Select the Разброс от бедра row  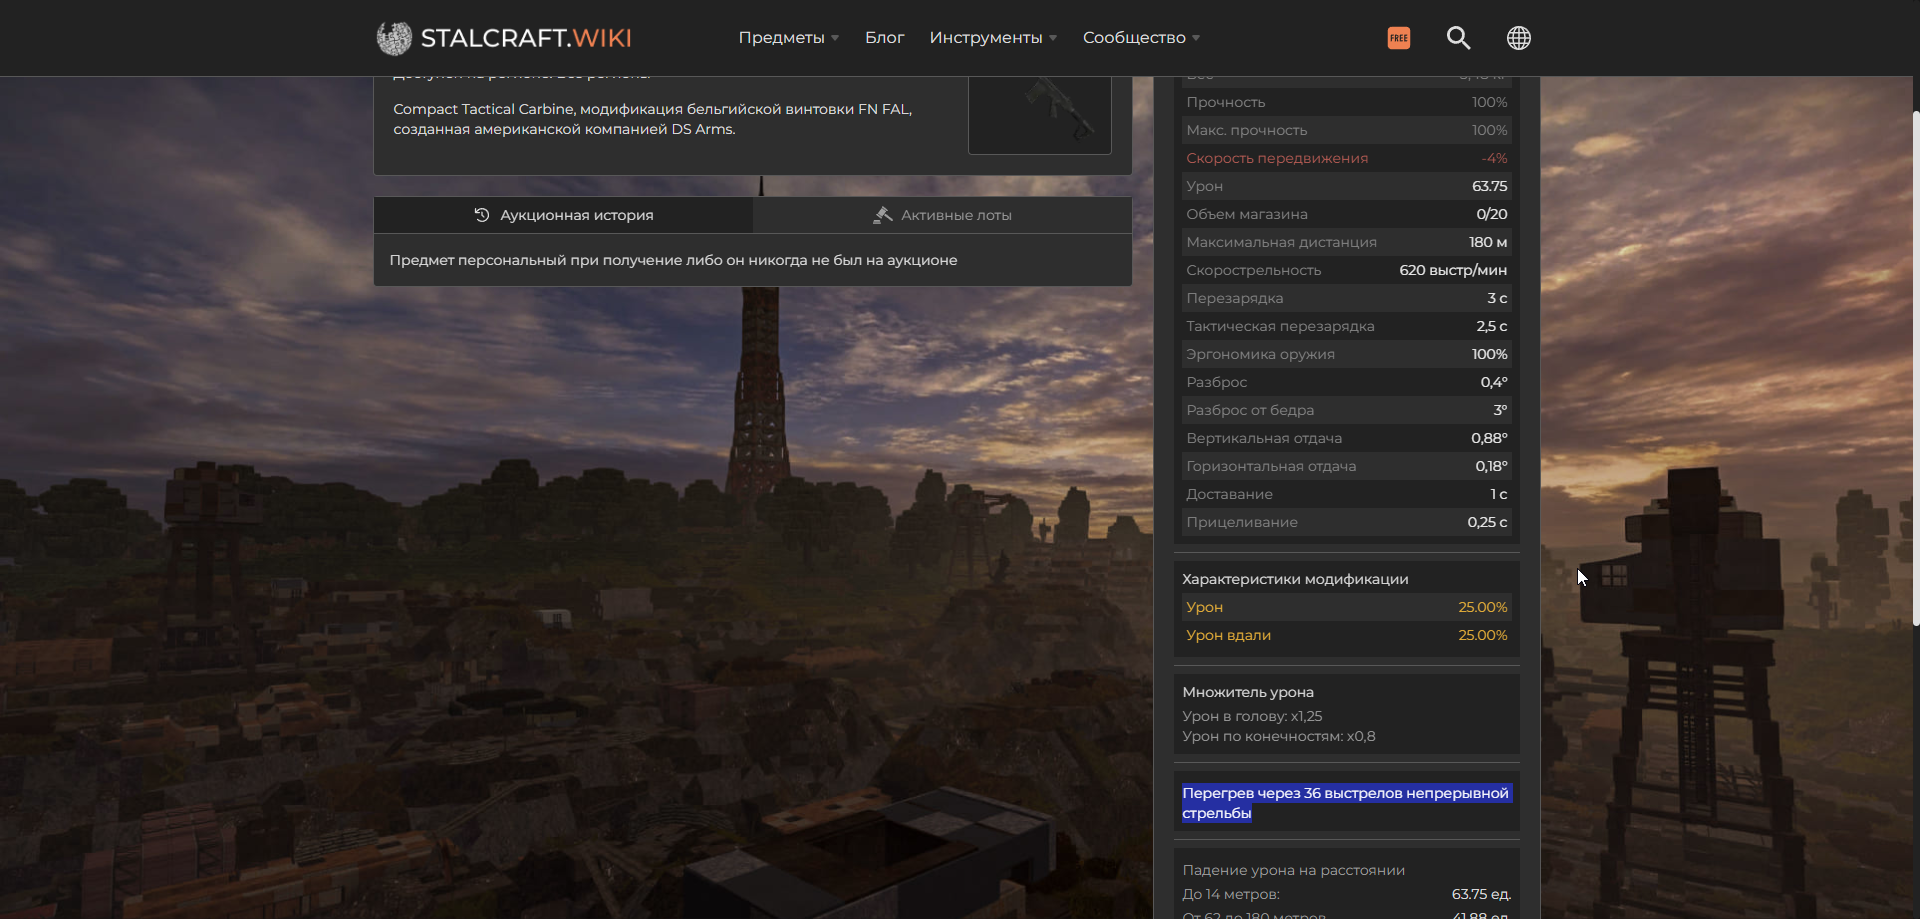1346,410
